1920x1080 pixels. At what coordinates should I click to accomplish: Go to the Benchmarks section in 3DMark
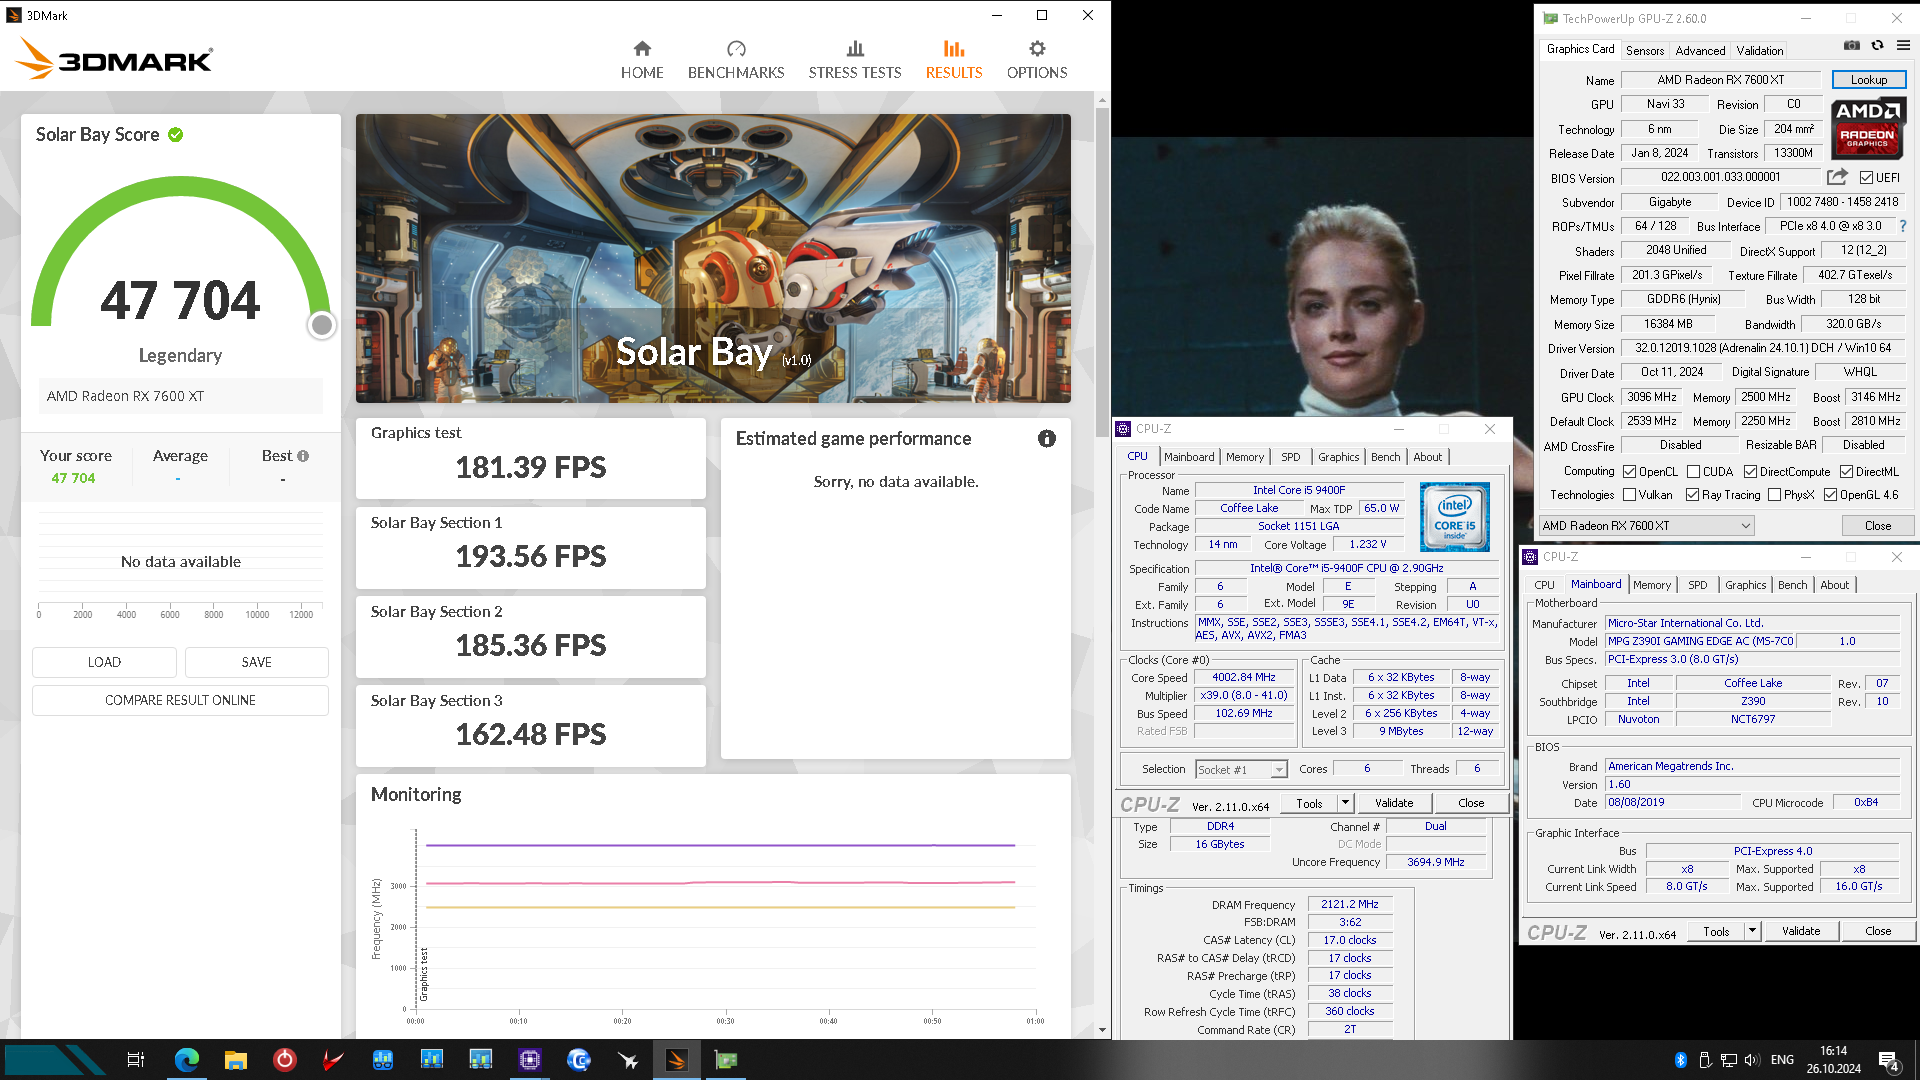pos(736,60)
